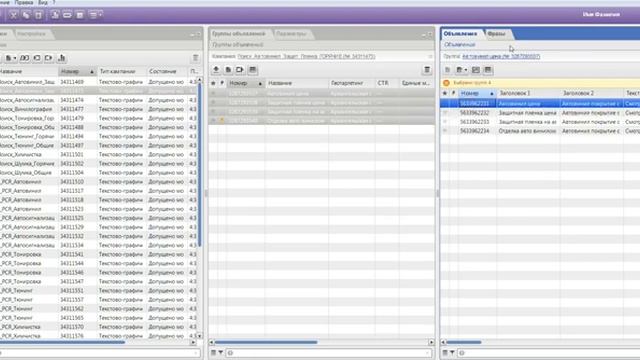Open the add ad dropdown in the ads toolbar
640x360 pixels.
coord(461,70)
